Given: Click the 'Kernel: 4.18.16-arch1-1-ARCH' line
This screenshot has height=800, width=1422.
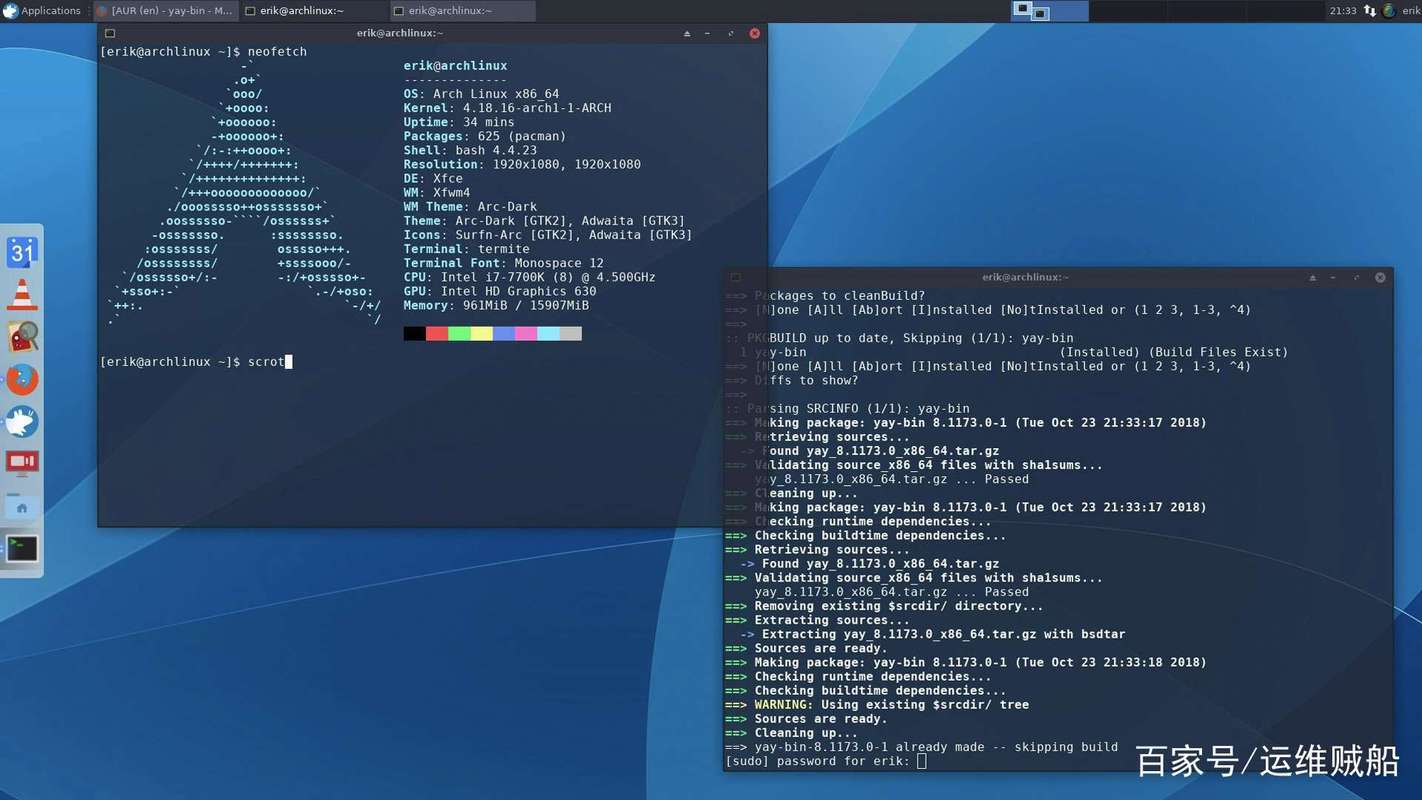Looking at the screenshot, I should pos(507,108).
